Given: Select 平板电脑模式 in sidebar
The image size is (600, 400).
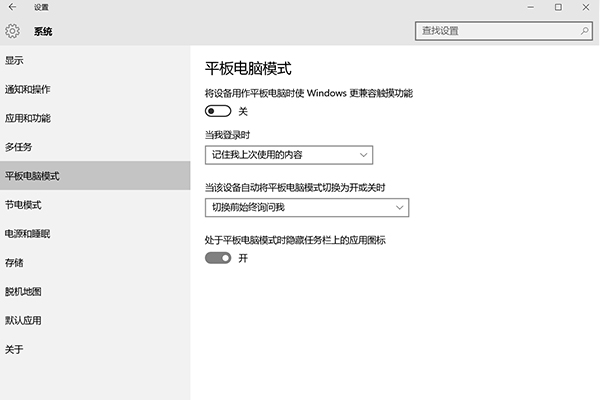Looking at the screenshot, I should [x=95, y=176].
